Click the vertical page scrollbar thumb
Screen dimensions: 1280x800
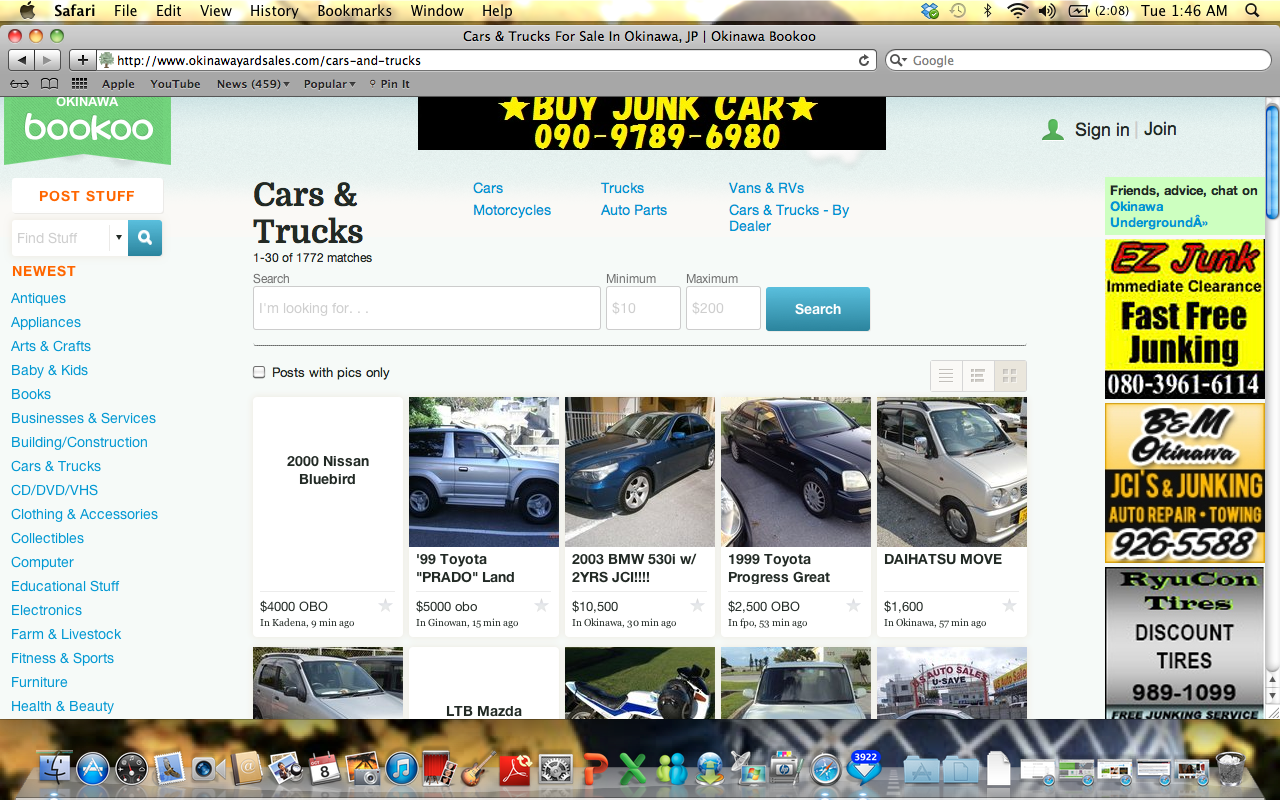[x=1272, y=161]
